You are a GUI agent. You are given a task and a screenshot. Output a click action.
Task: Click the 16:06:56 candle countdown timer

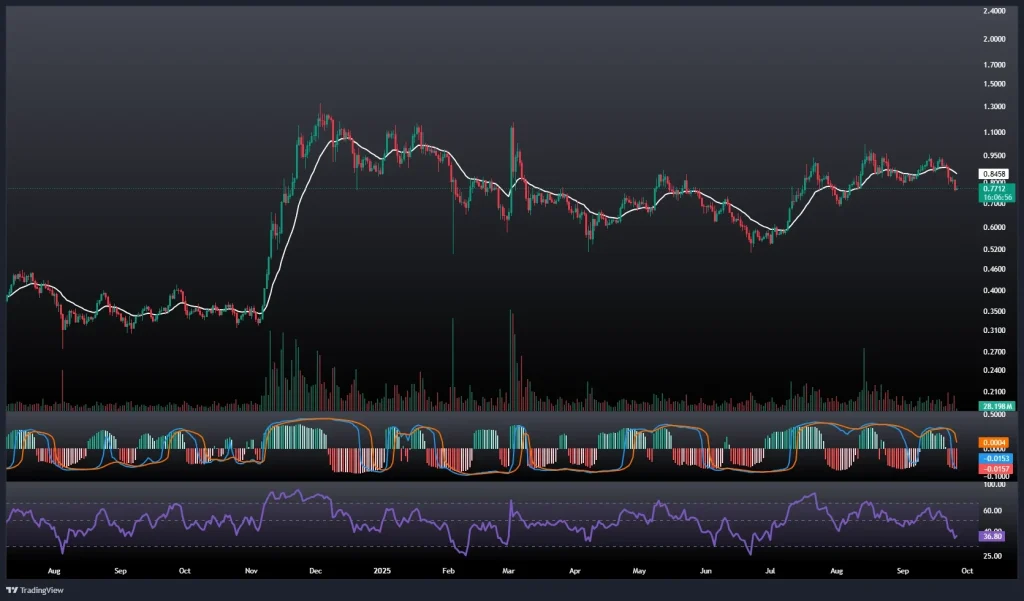(994, 198)
